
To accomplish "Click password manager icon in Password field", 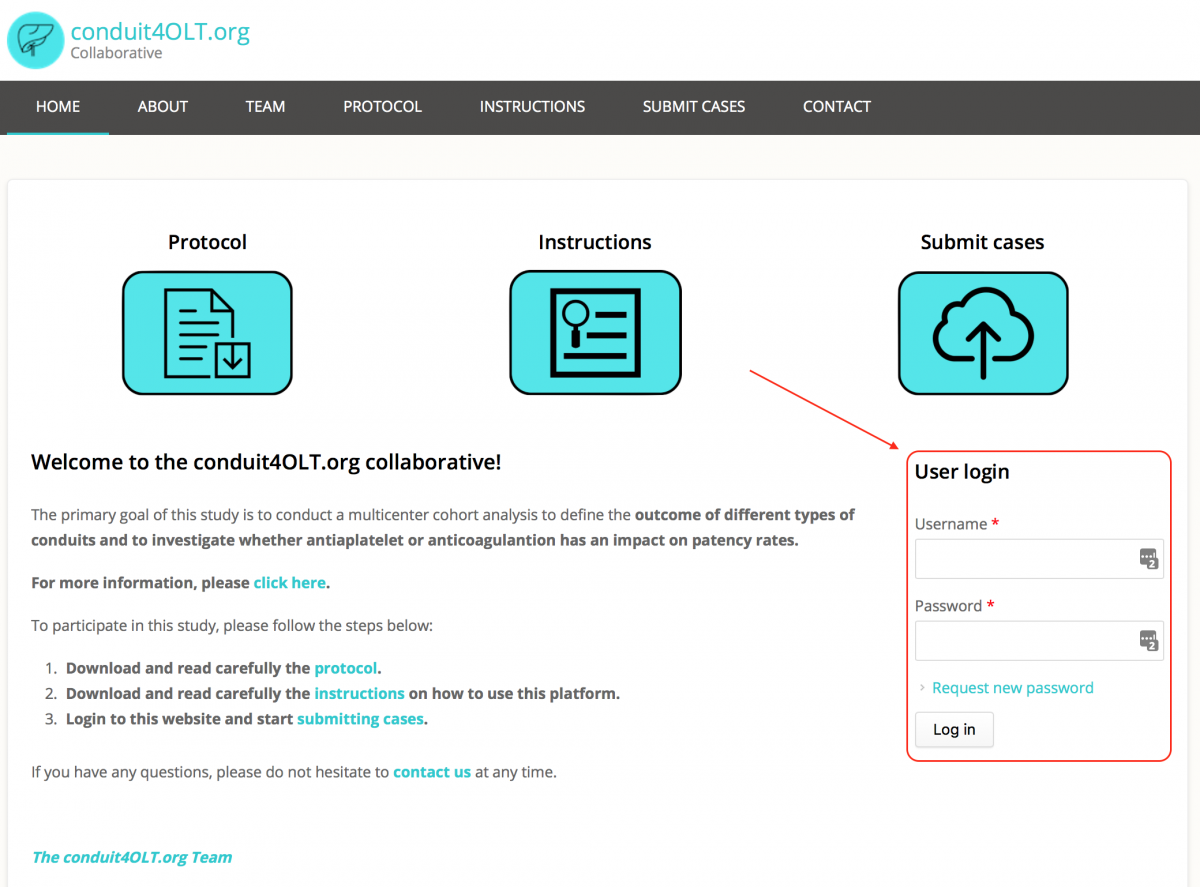I will coord(1149,641).
